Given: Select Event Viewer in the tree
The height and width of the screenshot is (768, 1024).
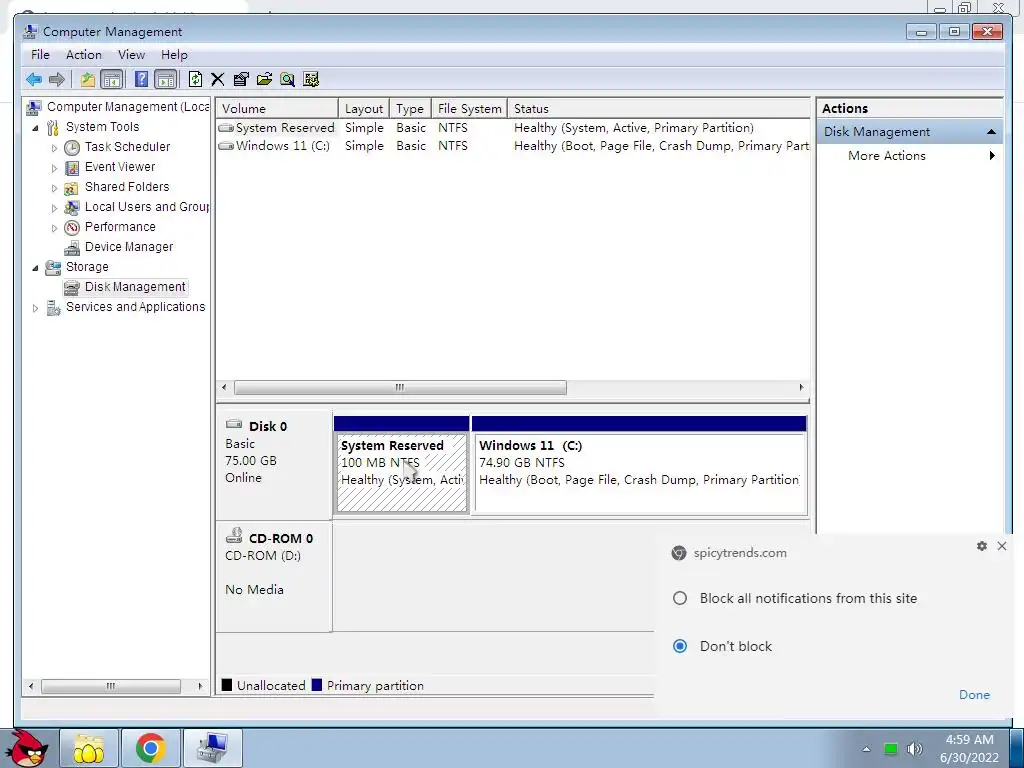Looking at the screenshot, I should 120,167.
